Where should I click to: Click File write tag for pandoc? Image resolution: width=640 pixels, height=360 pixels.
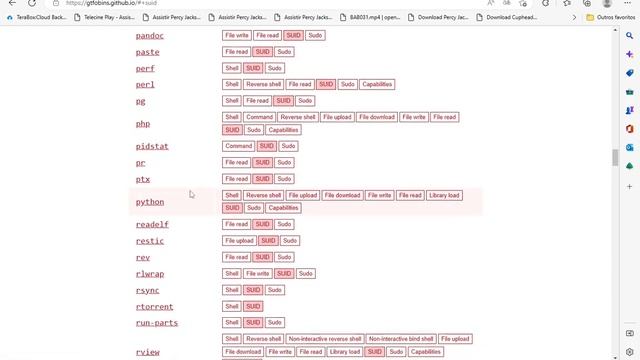(237, 36)
